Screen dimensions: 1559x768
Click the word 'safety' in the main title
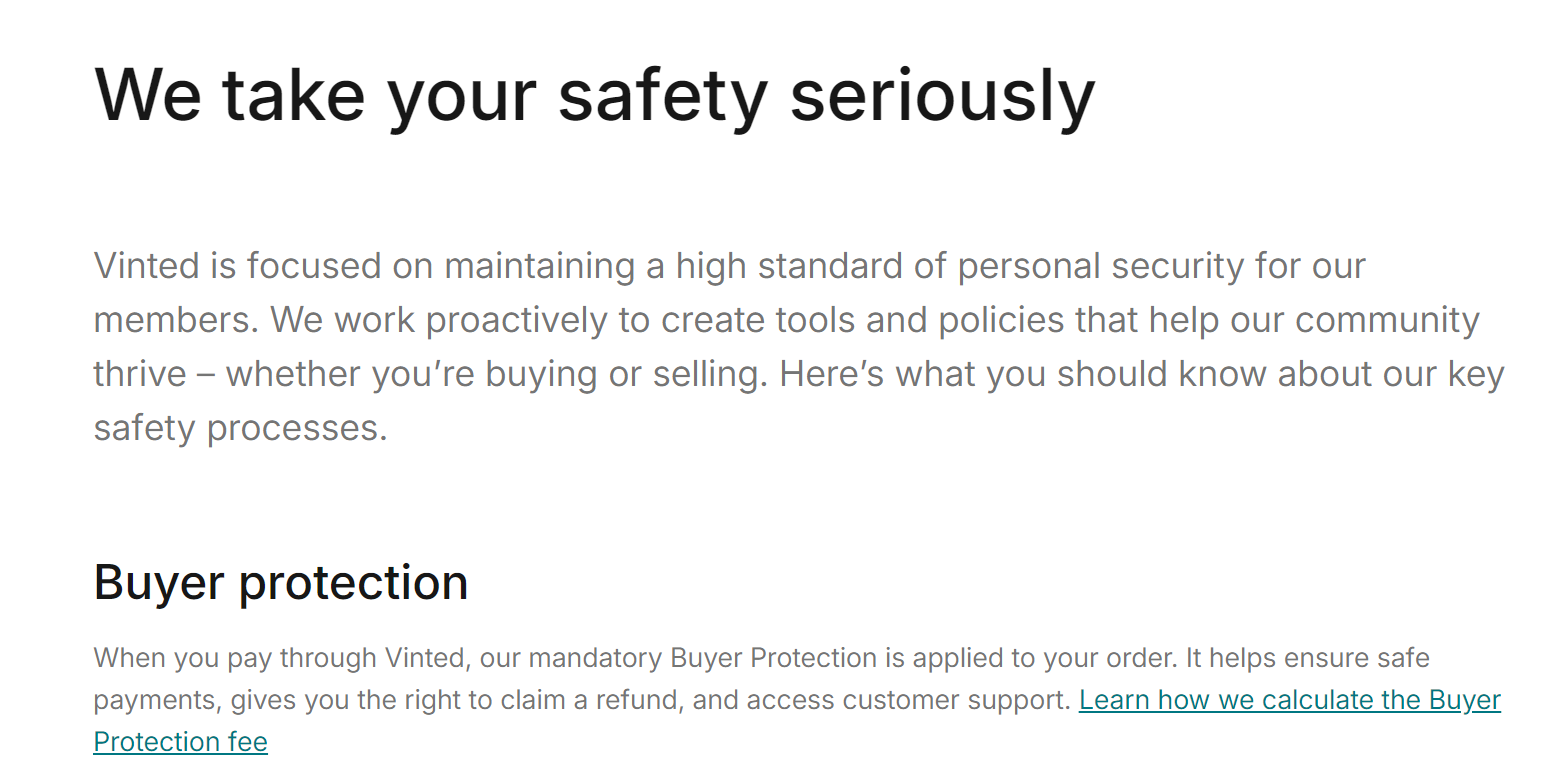(662, 95)
